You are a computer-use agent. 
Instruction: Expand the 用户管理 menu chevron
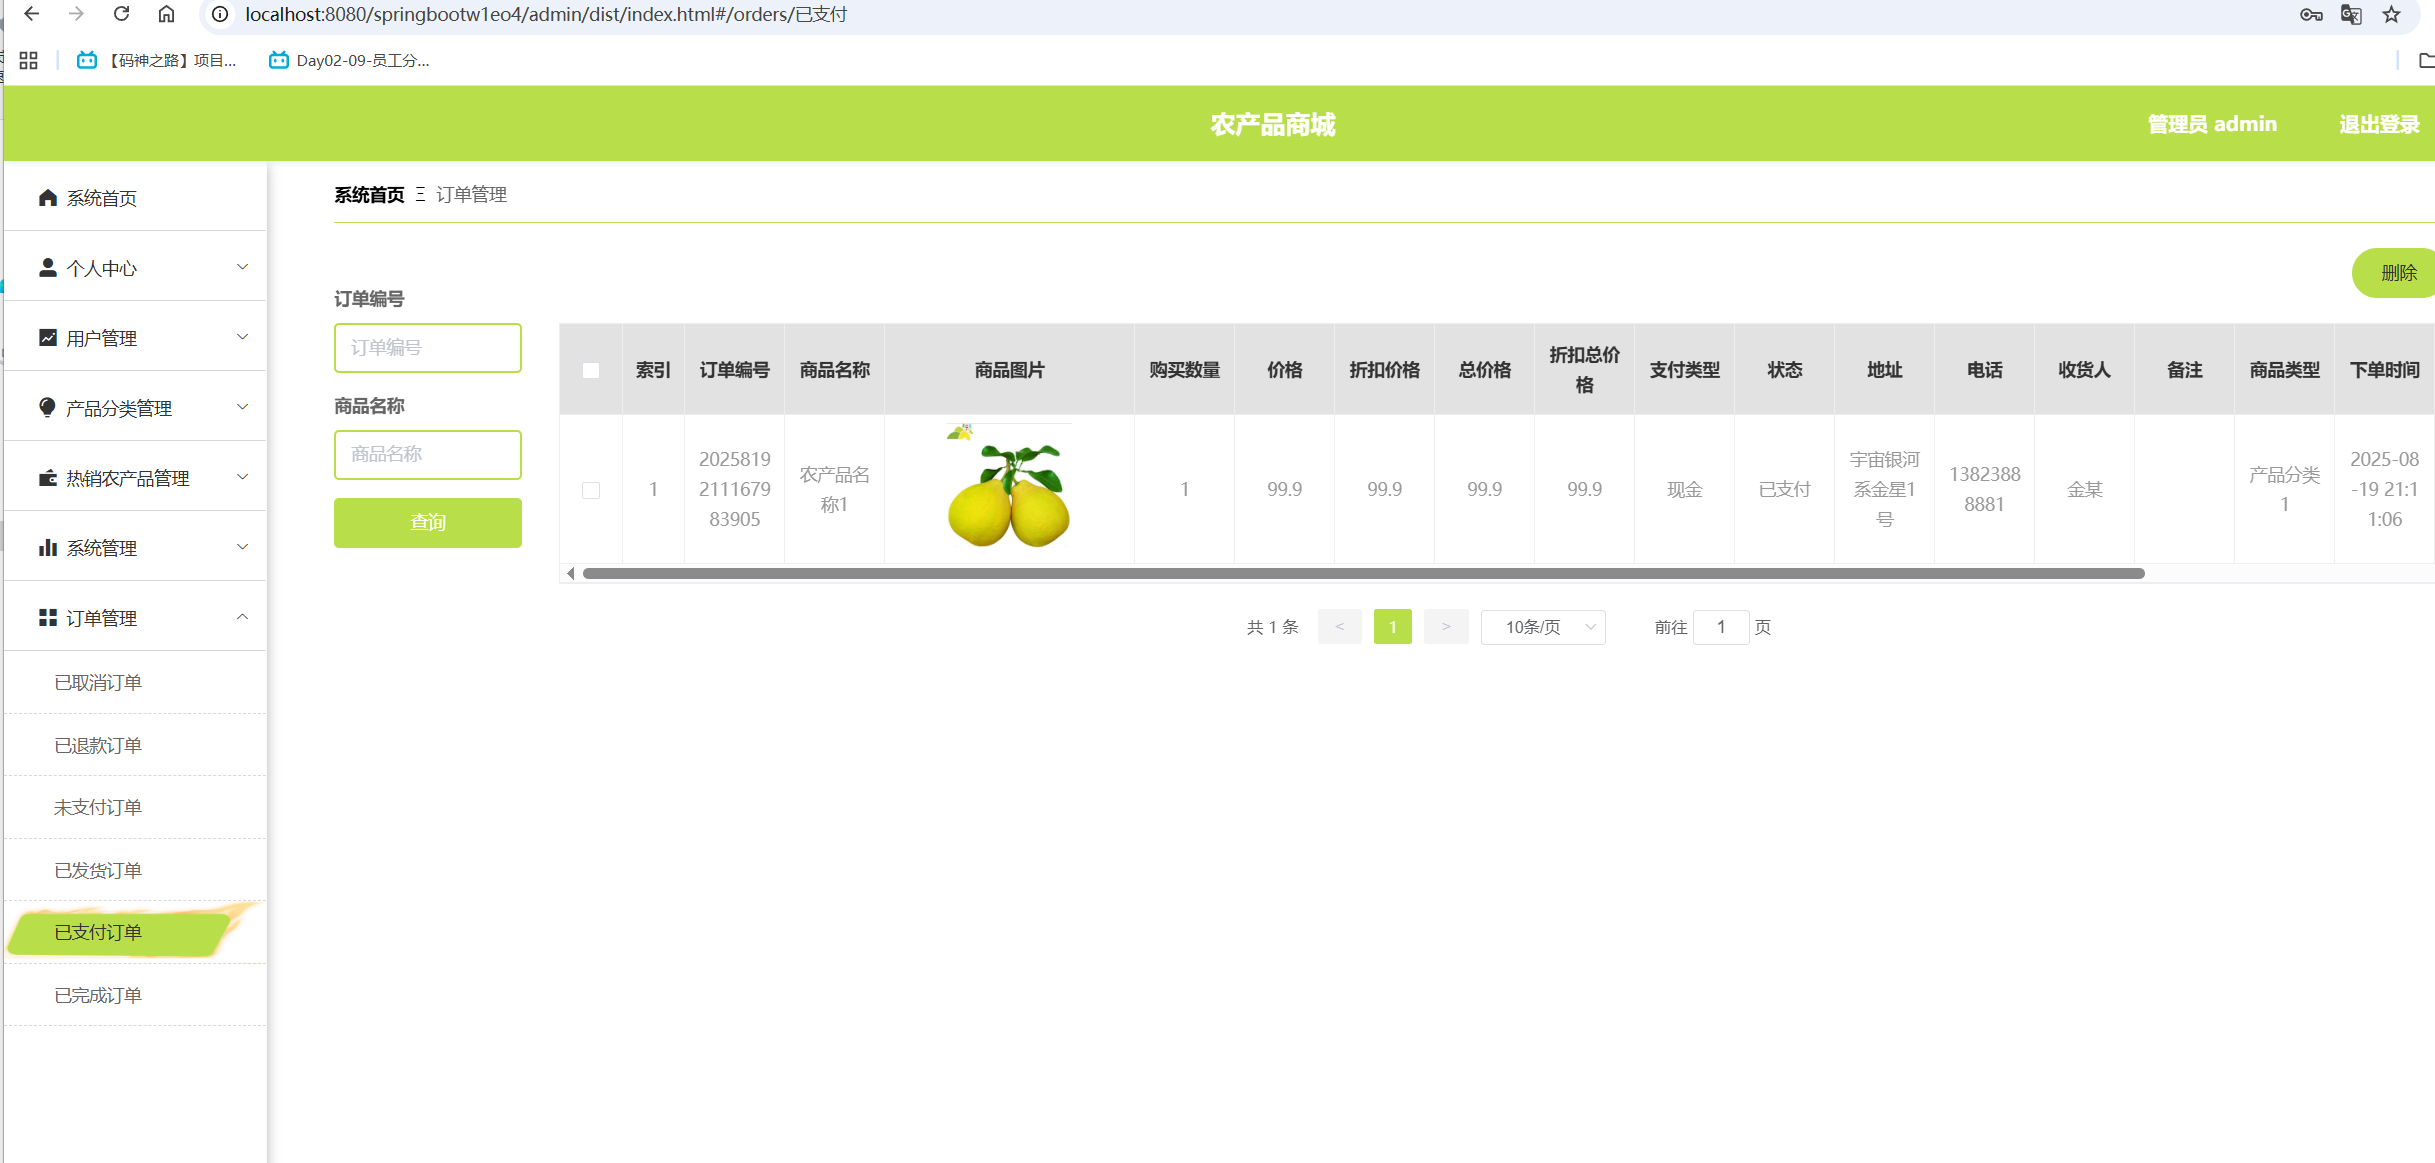coord(242,337)
